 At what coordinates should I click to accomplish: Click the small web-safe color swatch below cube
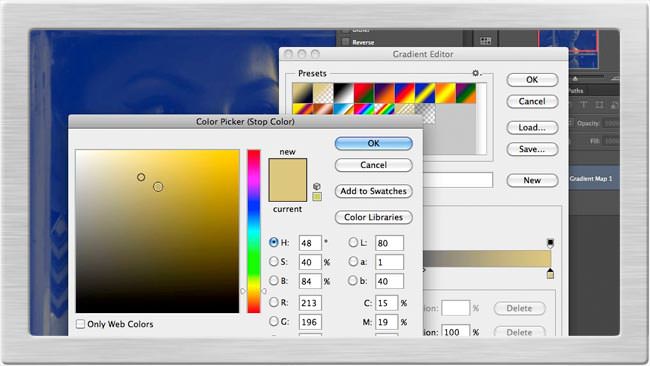point(317,196)
